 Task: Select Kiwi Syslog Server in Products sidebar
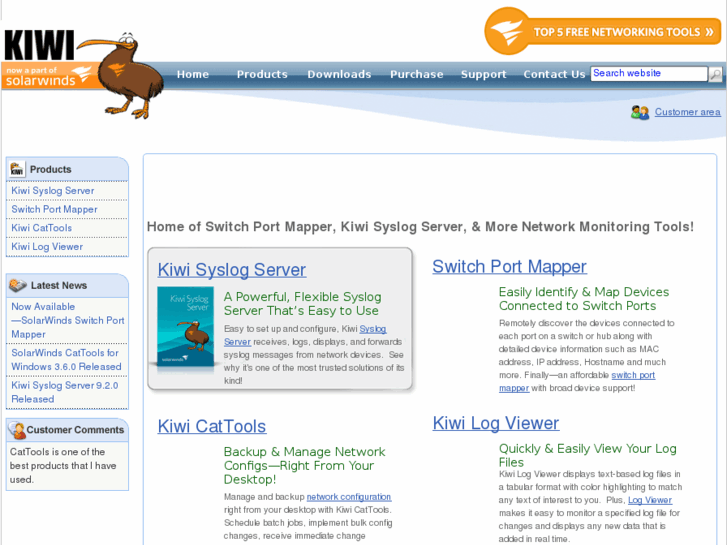tap(52, 191)
